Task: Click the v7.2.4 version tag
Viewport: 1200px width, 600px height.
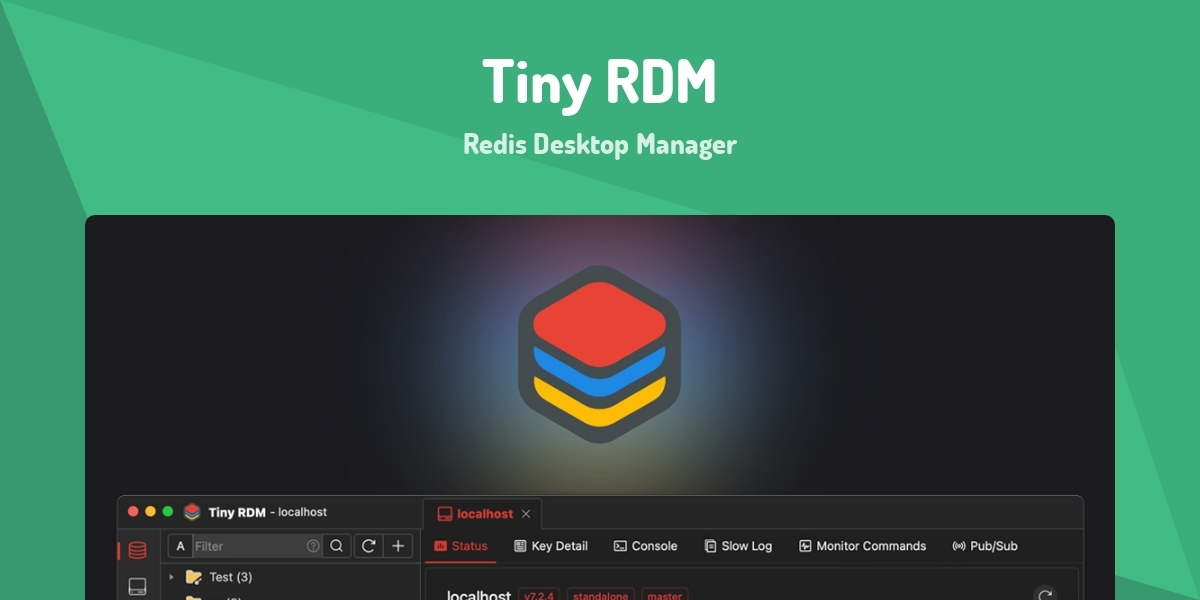Action: [x=538, y=596]
